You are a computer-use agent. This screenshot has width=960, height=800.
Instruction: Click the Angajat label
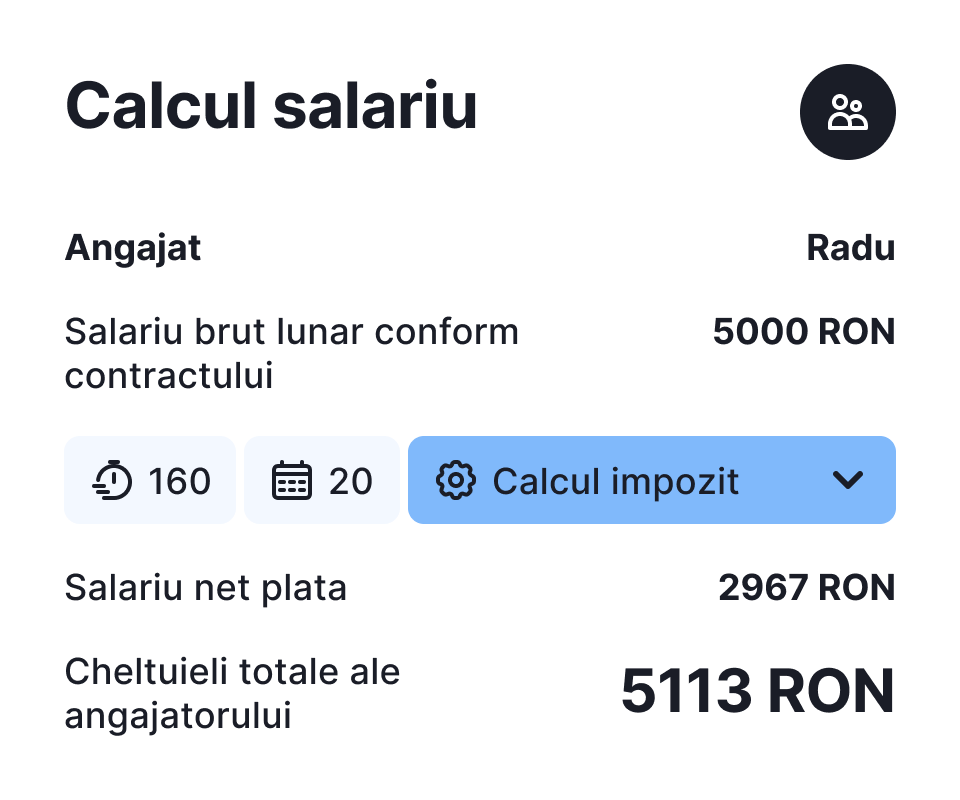[x=133, y=248]
